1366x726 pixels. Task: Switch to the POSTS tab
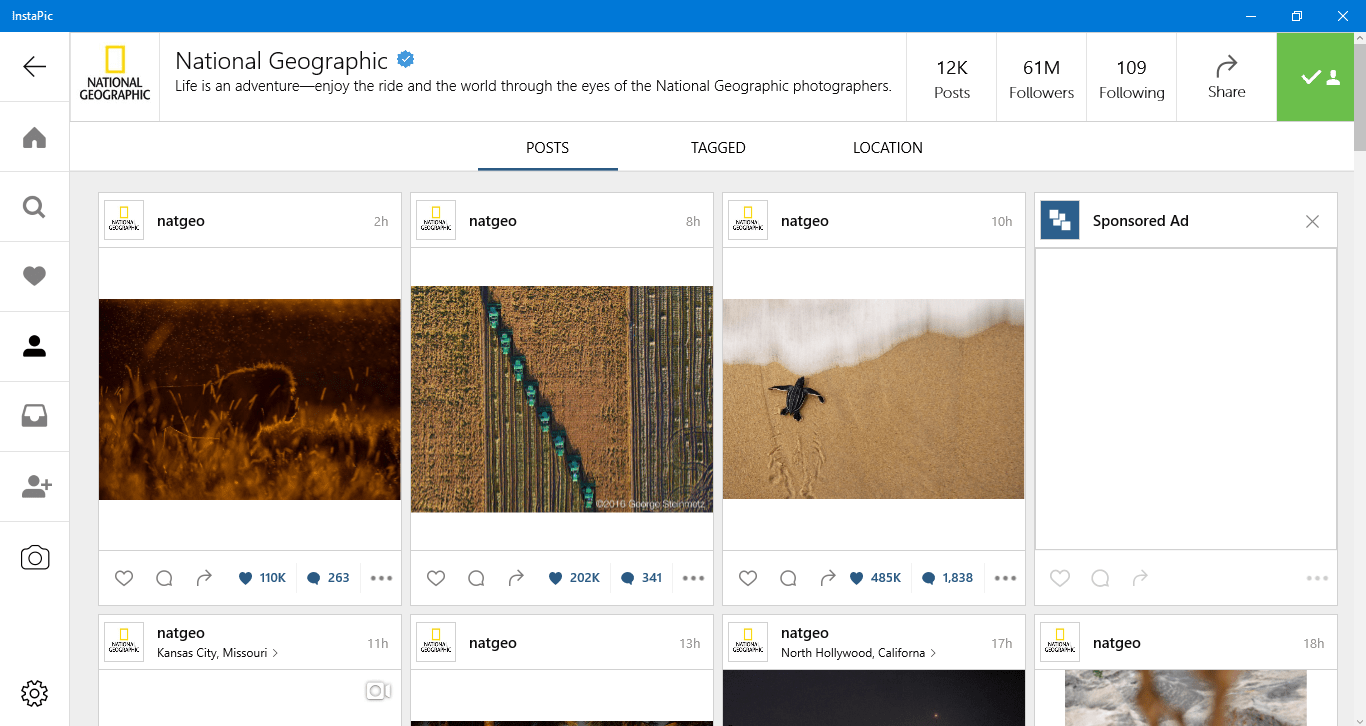[x=547, y=147]
